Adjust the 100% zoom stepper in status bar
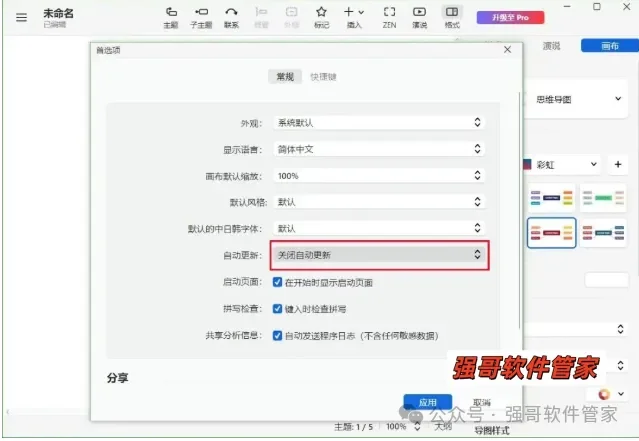The image size is (639, 441). point(417,426)
